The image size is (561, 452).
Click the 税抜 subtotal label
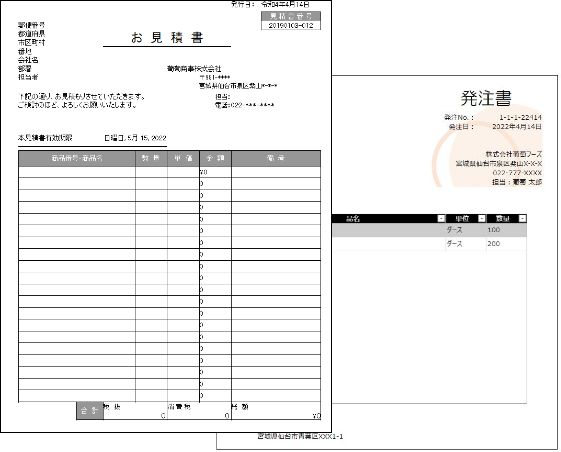pyautogui.click(x=112, y=407)
